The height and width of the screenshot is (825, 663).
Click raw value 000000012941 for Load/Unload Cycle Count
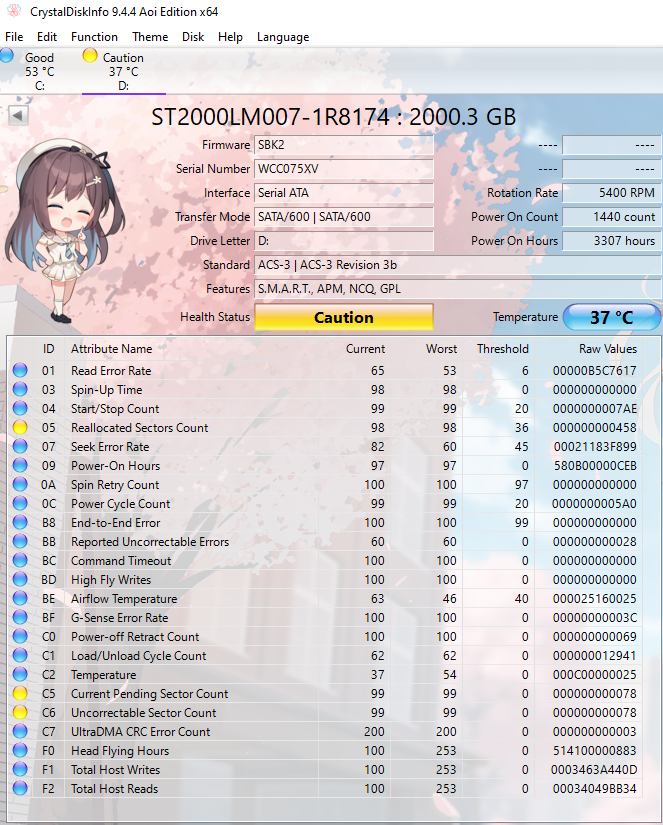click(595, 656)
